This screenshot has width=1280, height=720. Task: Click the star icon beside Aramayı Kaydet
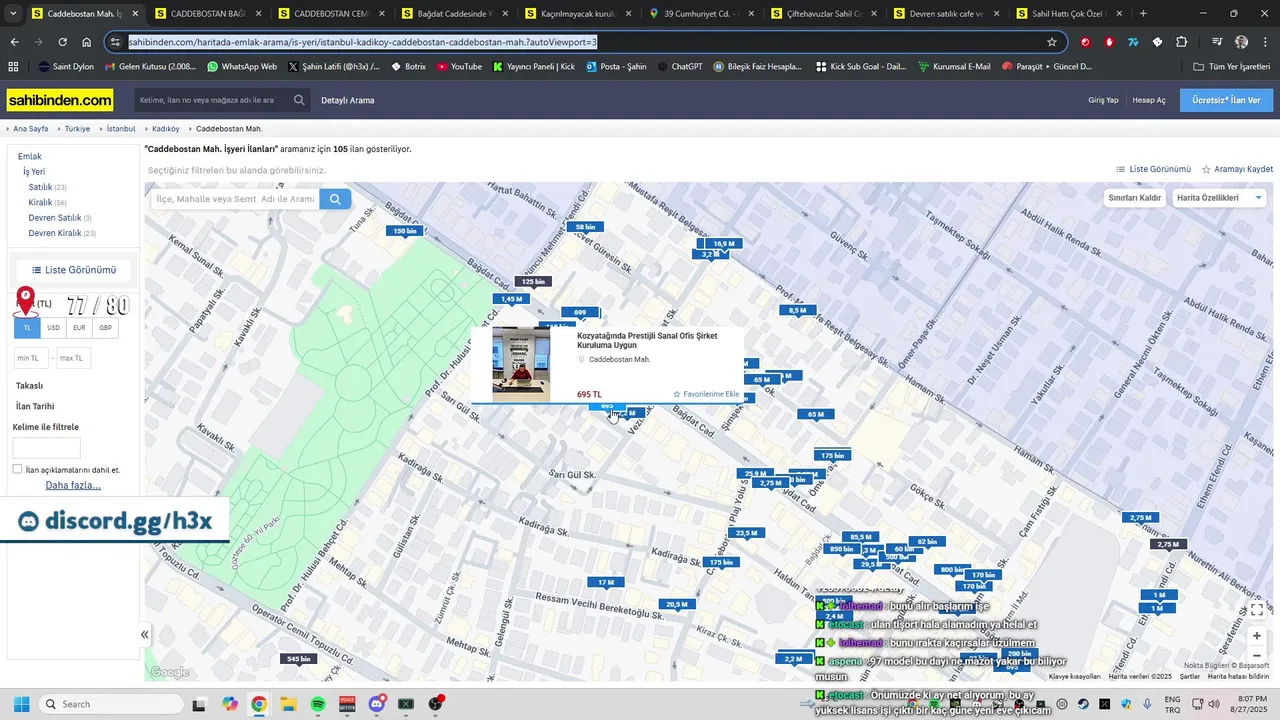(x=1206, y=169)
